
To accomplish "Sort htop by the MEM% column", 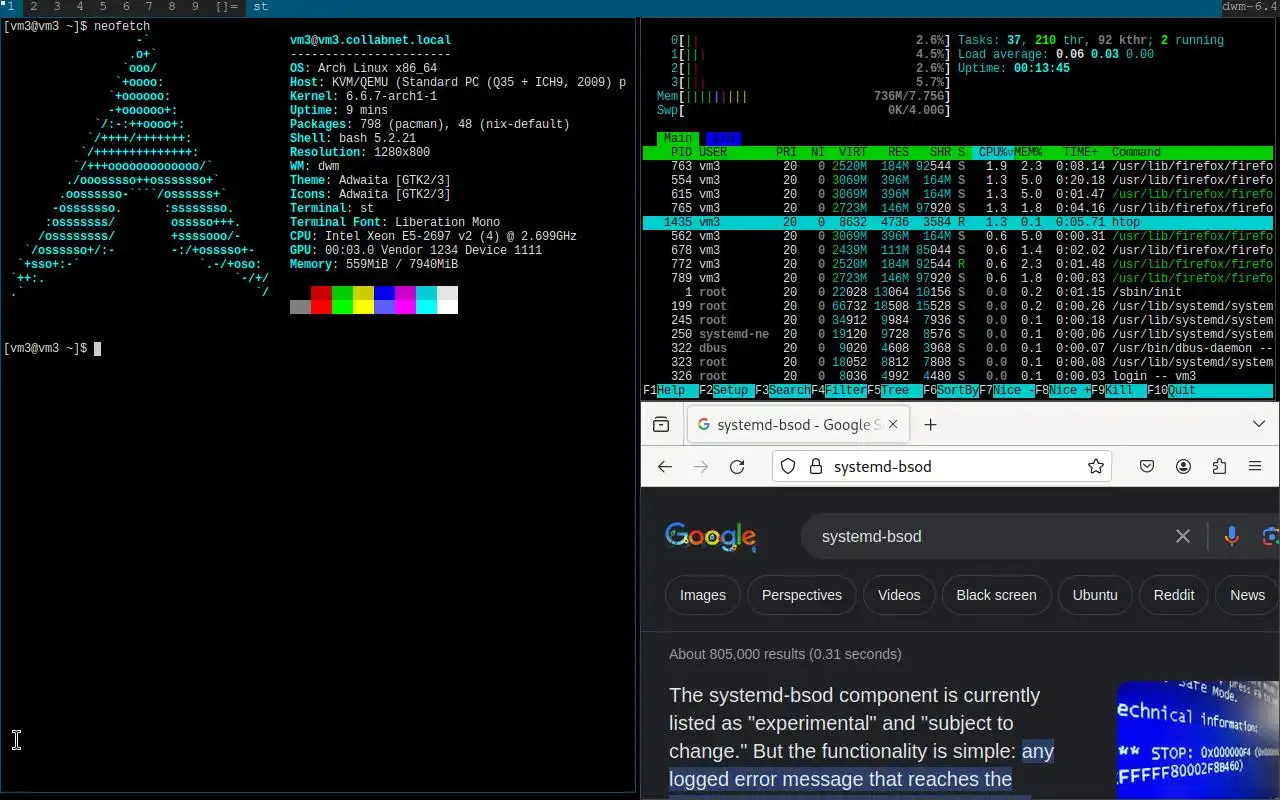I will [1028, 152].
